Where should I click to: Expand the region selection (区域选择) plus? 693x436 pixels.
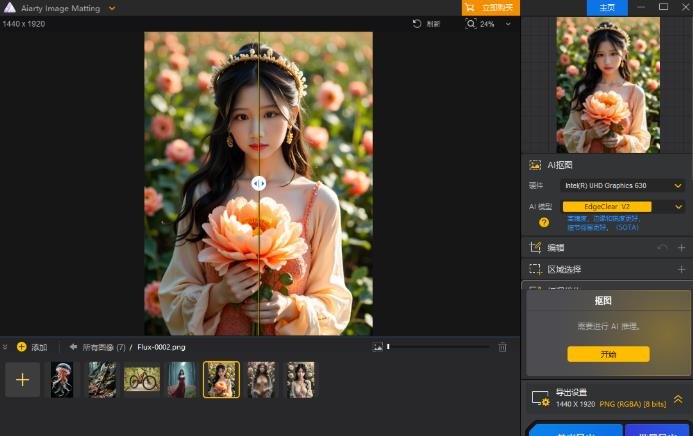pyautogui.click(x=681, y=269)
